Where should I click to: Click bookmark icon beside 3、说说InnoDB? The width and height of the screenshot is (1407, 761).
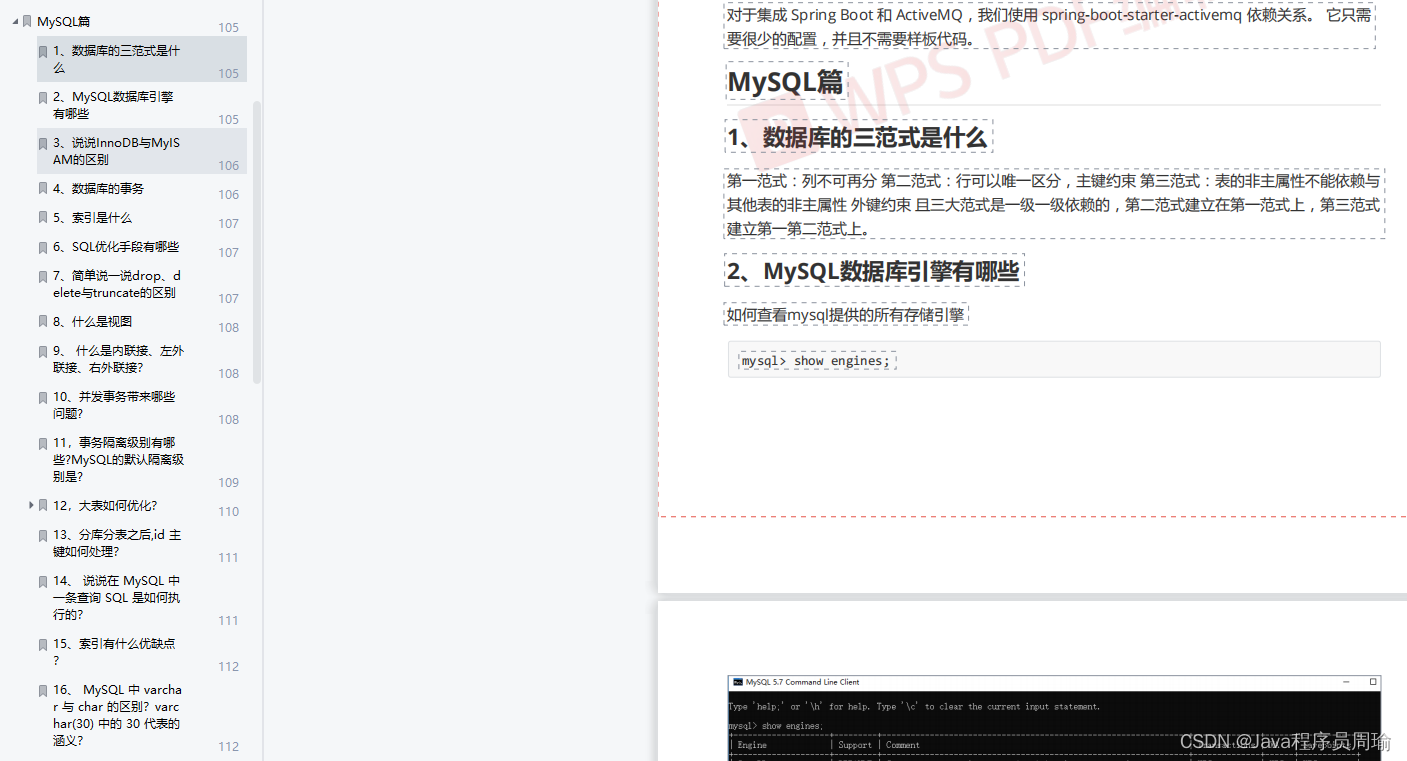pos(43,143)
